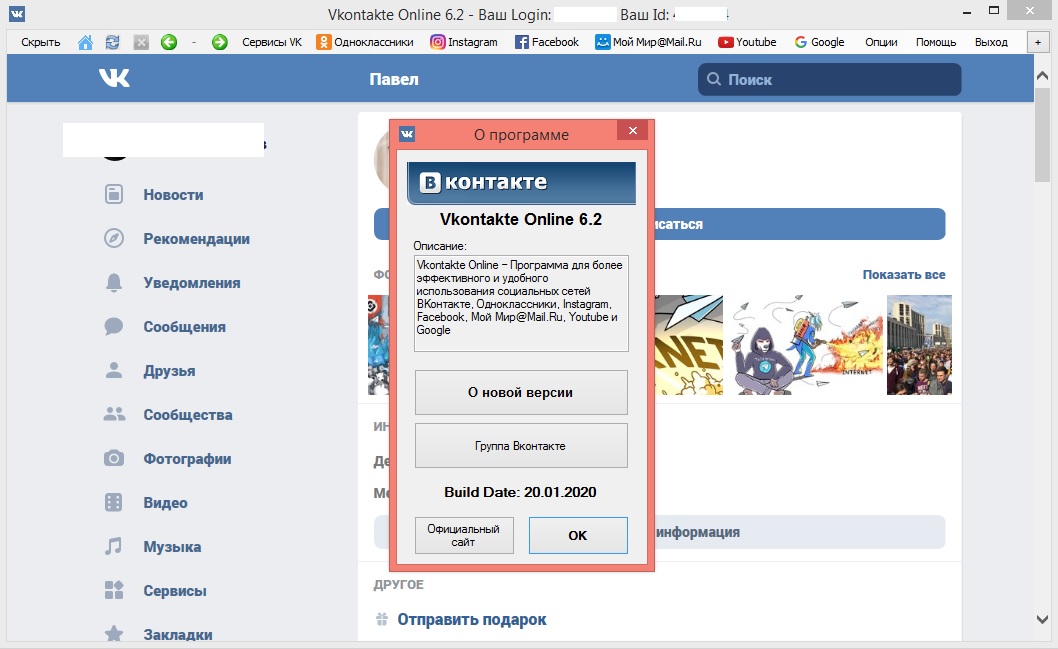The height and width of the screenshot is (649, 1058).
Task: Open the crowd photo thumbnail
Action: click(919, 345)
